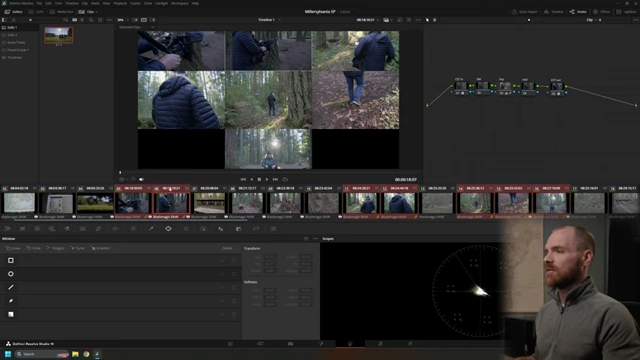Add a Gradient window button
640x360 pixels.
[x=100, y=248]
